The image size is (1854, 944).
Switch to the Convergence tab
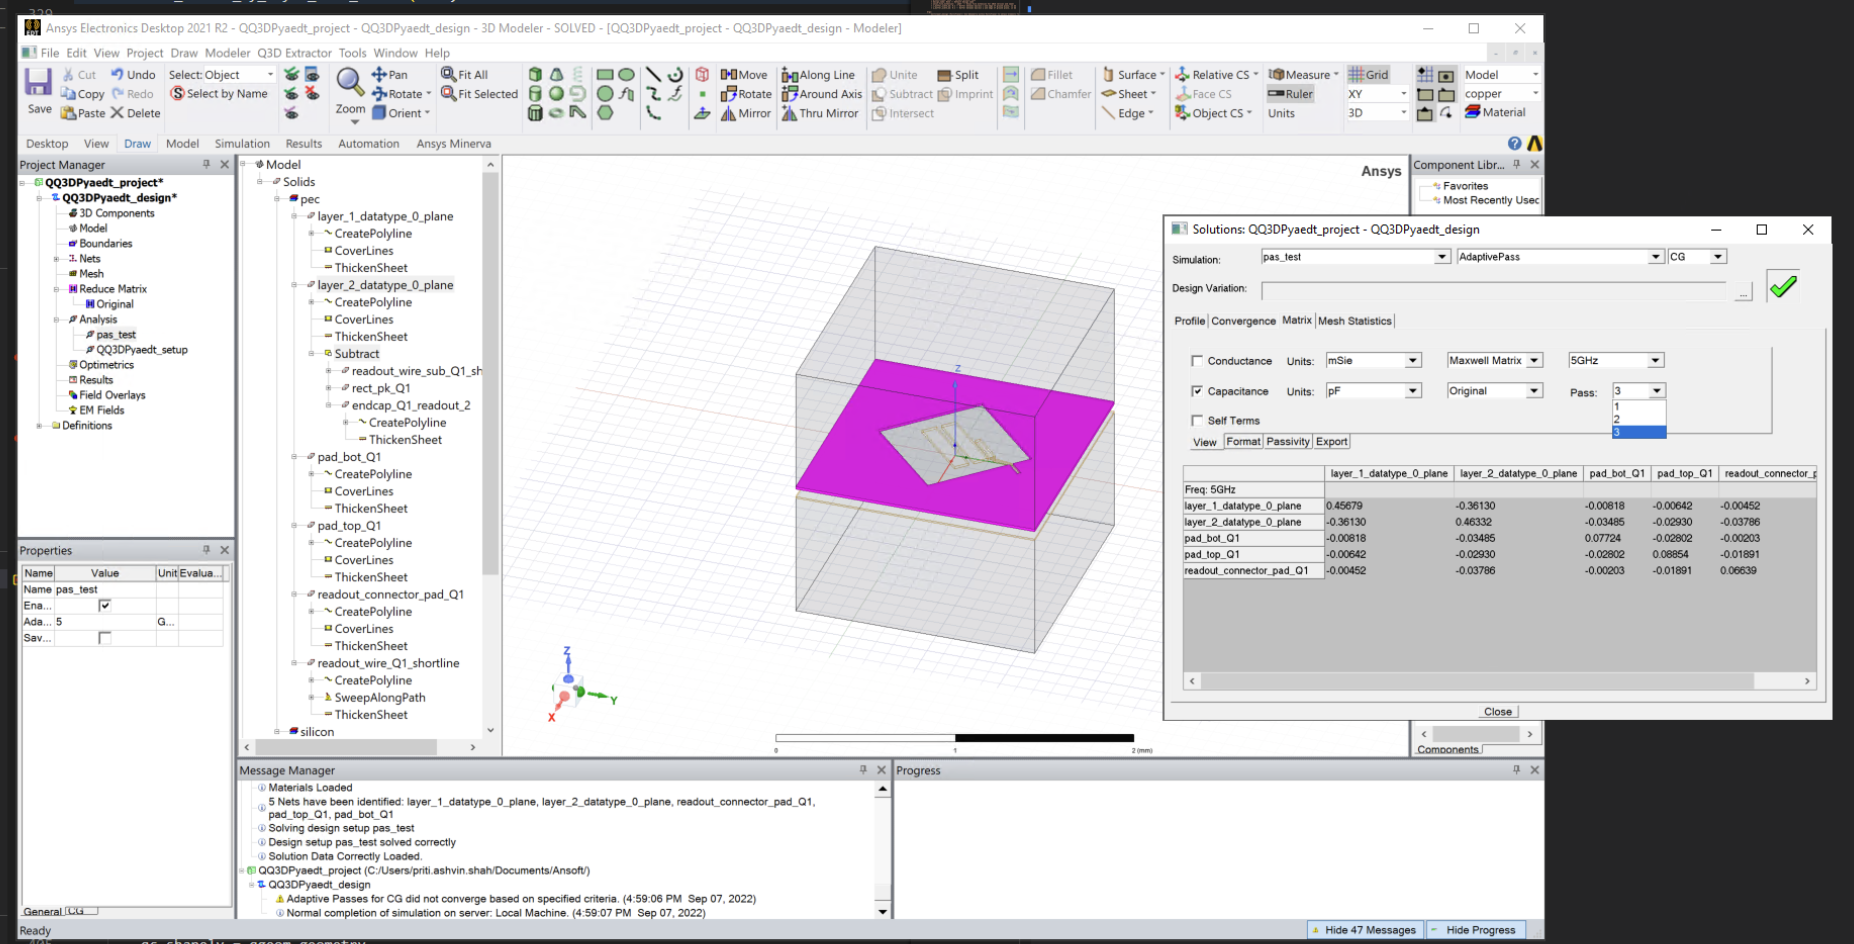(1243, 321)
